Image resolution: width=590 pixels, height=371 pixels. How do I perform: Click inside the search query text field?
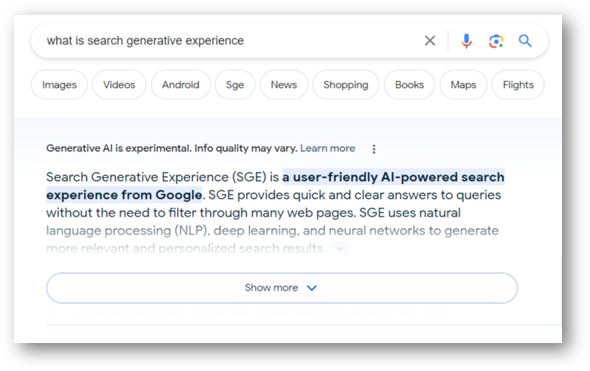pos(226,41)
